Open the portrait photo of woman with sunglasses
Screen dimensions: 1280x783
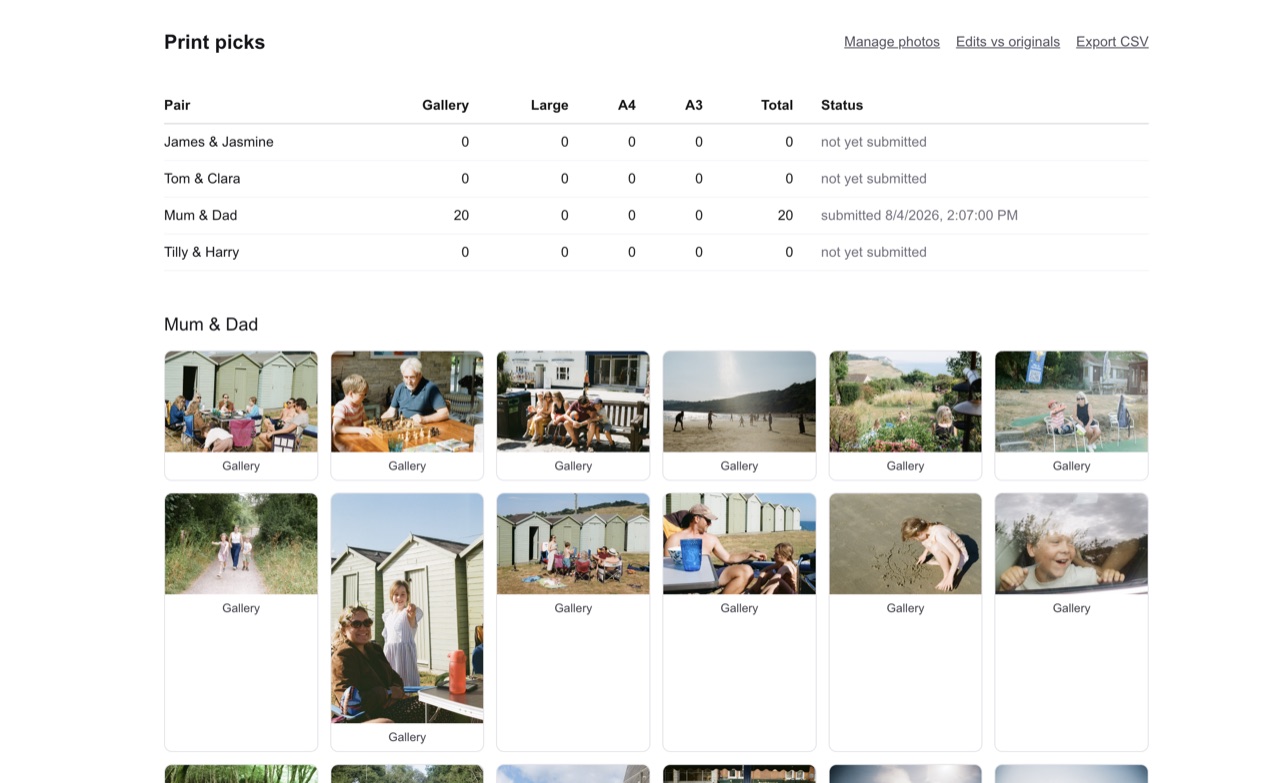pos(407,608)
